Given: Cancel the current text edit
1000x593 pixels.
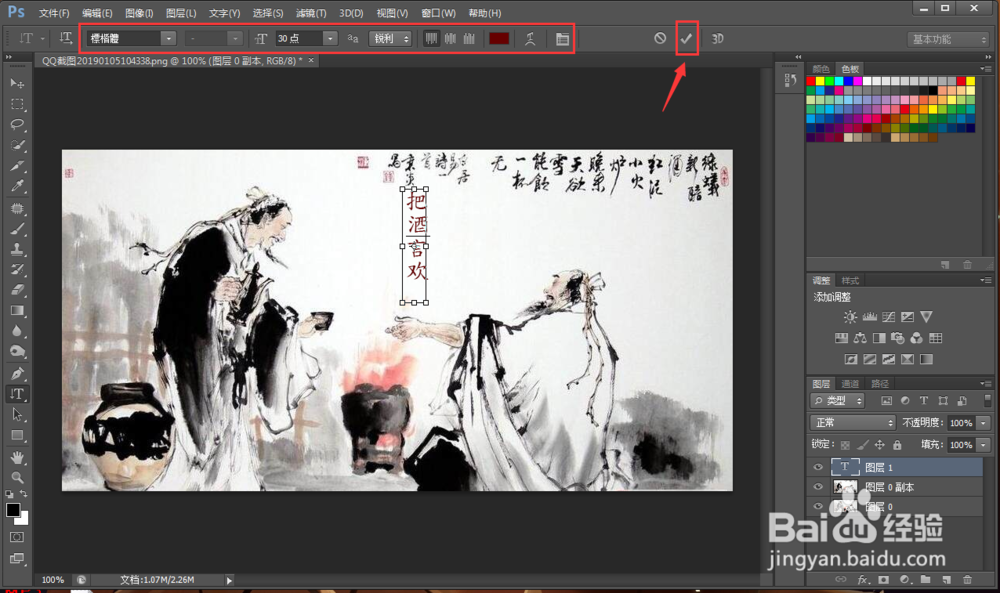Looking at the screenshot, I should tap(660, 38).
